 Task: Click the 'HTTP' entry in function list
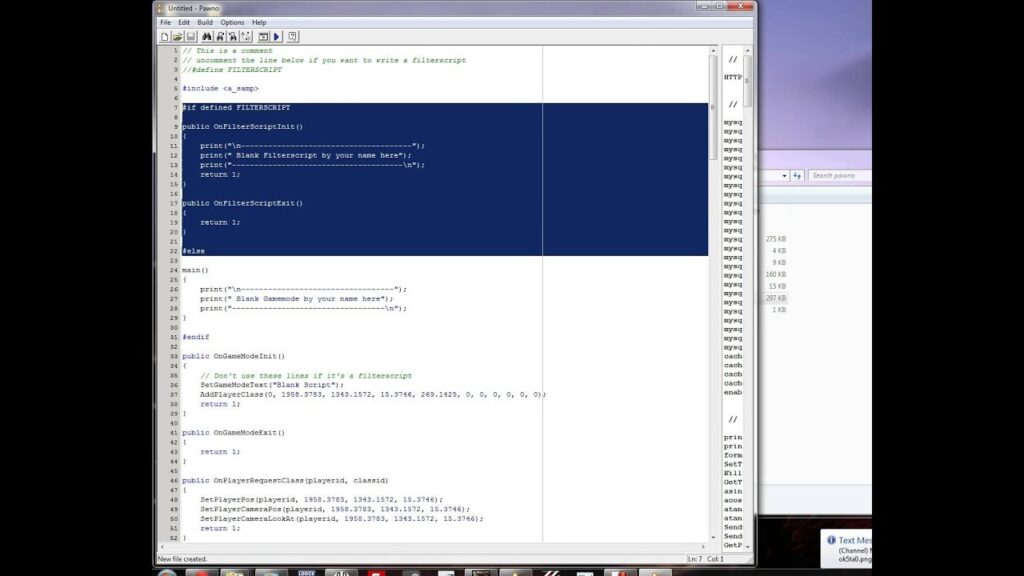pos(733,77)
